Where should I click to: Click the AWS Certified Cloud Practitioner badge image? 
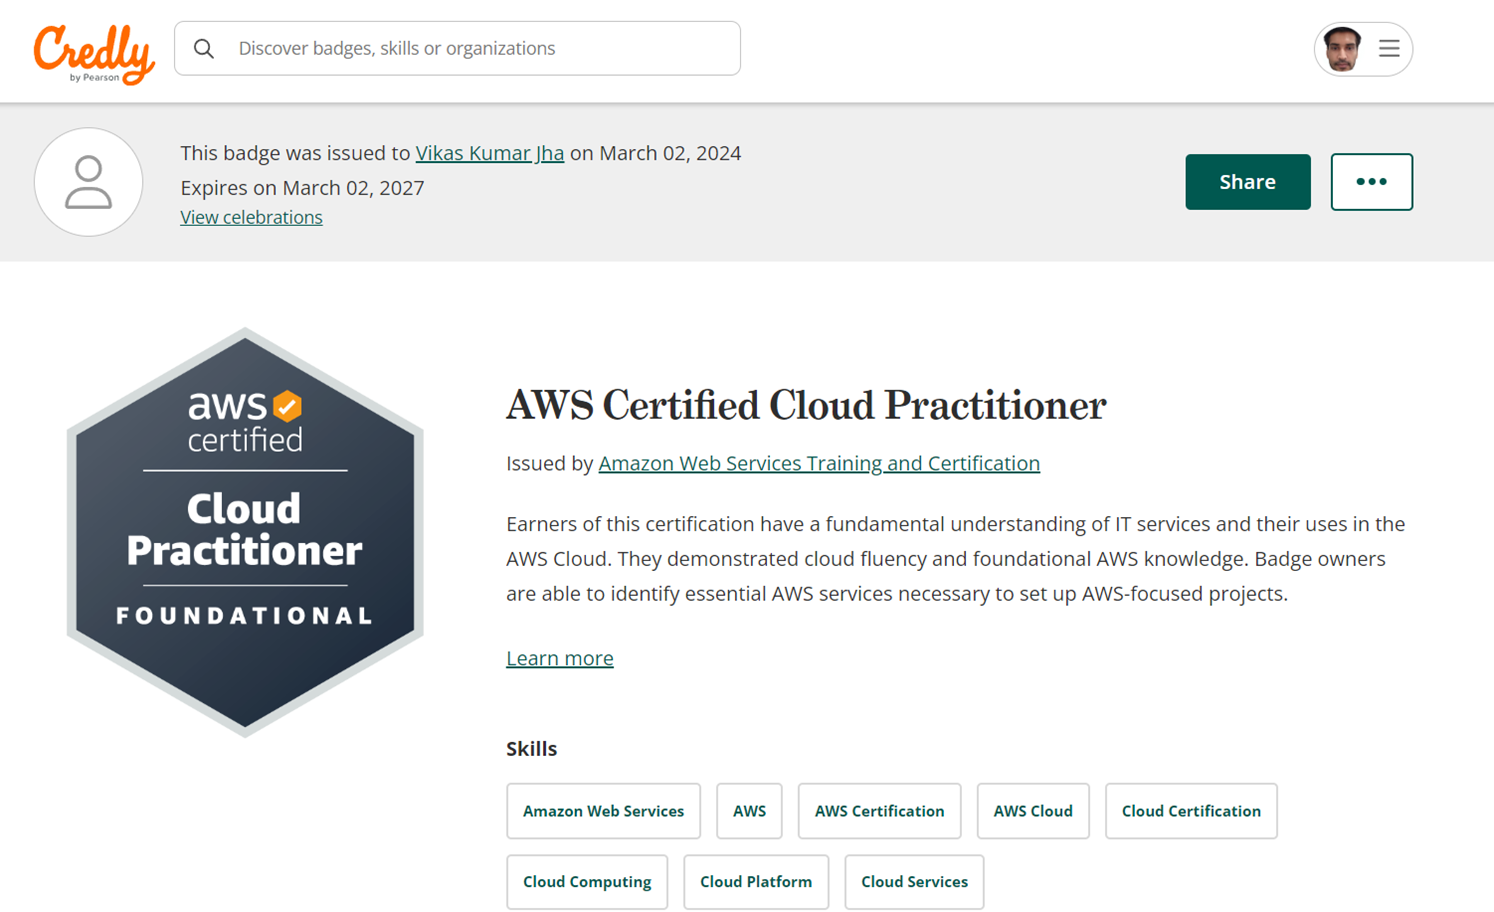coord(243,530)
